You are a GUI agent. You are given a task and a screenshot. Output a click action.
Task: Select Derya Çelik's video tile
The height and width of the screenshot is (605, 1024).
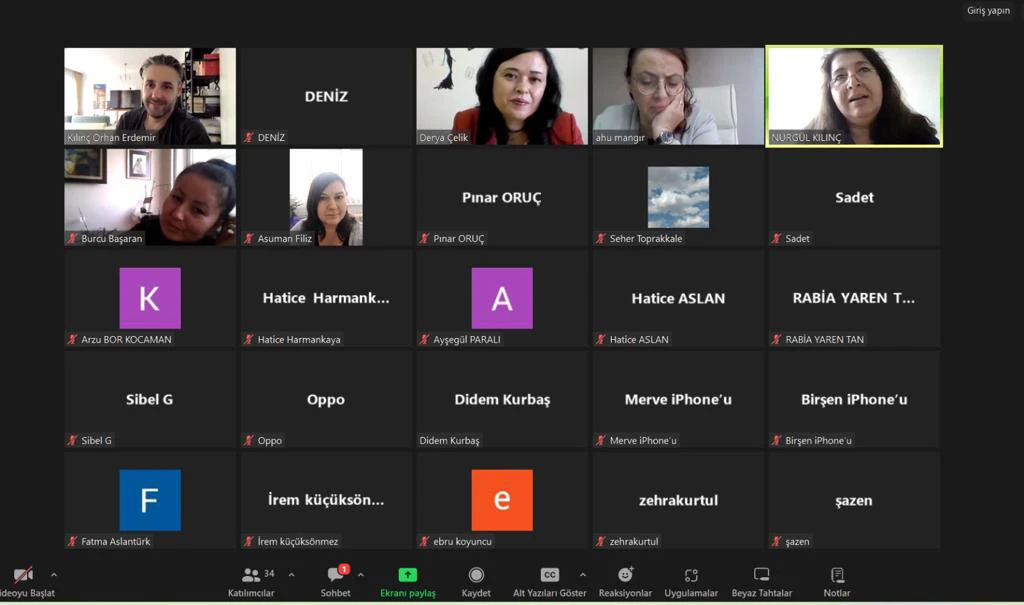(x=502, y=96)
